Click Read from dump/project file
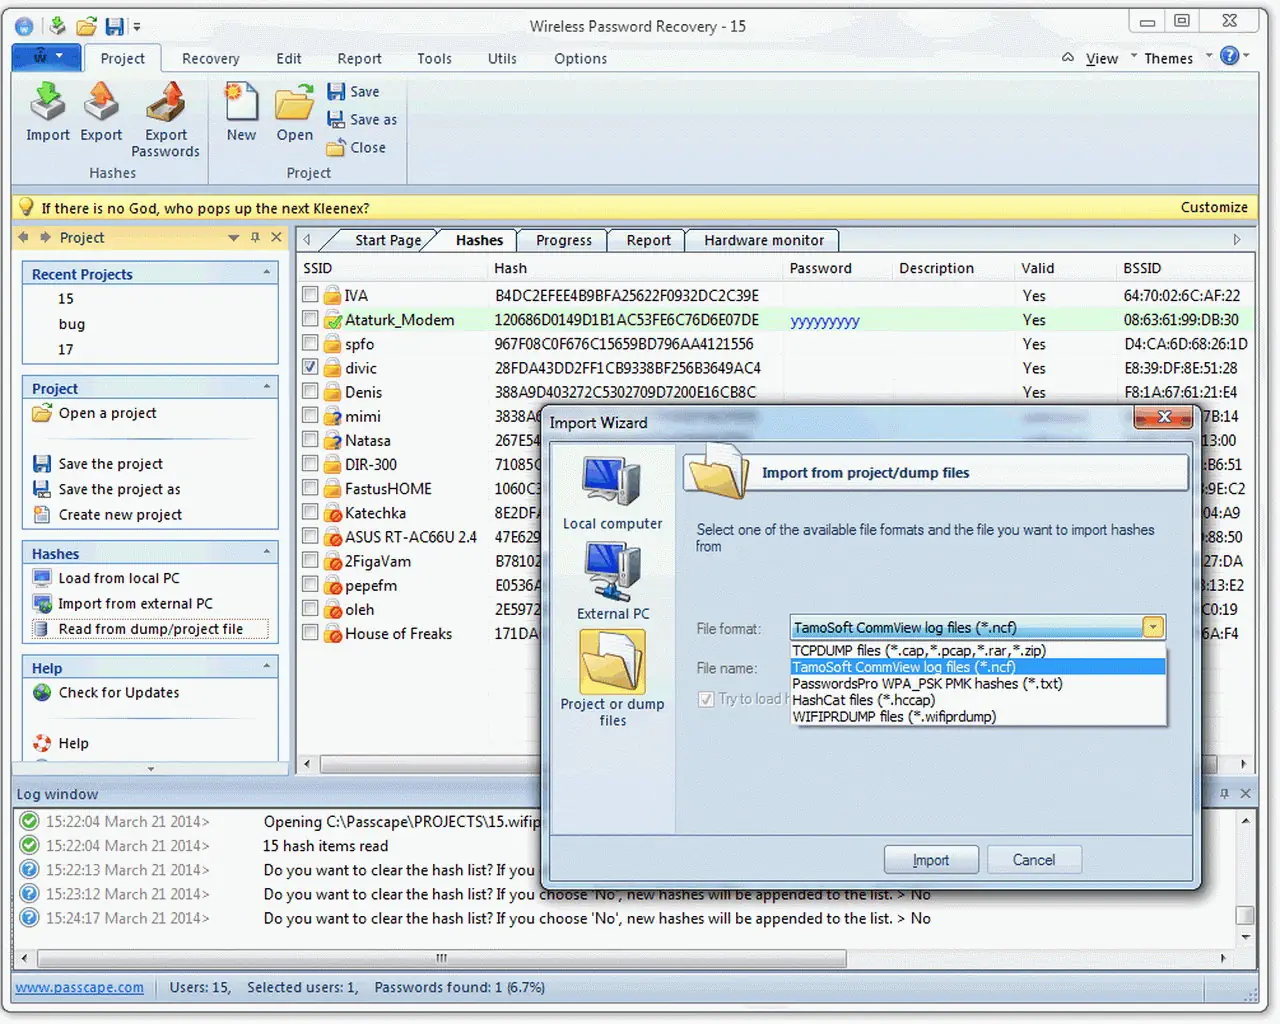Viewport: 1280px width, 1024px height. [150, 629]
